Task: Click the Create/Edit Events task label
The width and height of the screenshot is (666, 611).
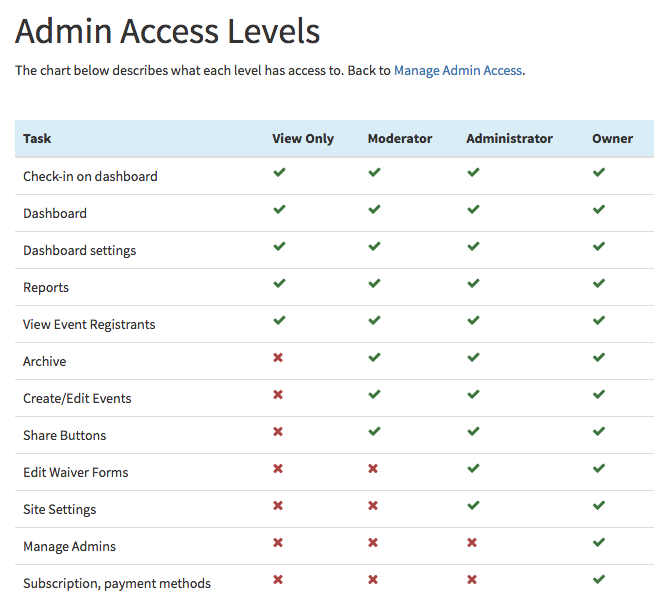Action: point(77,398)
